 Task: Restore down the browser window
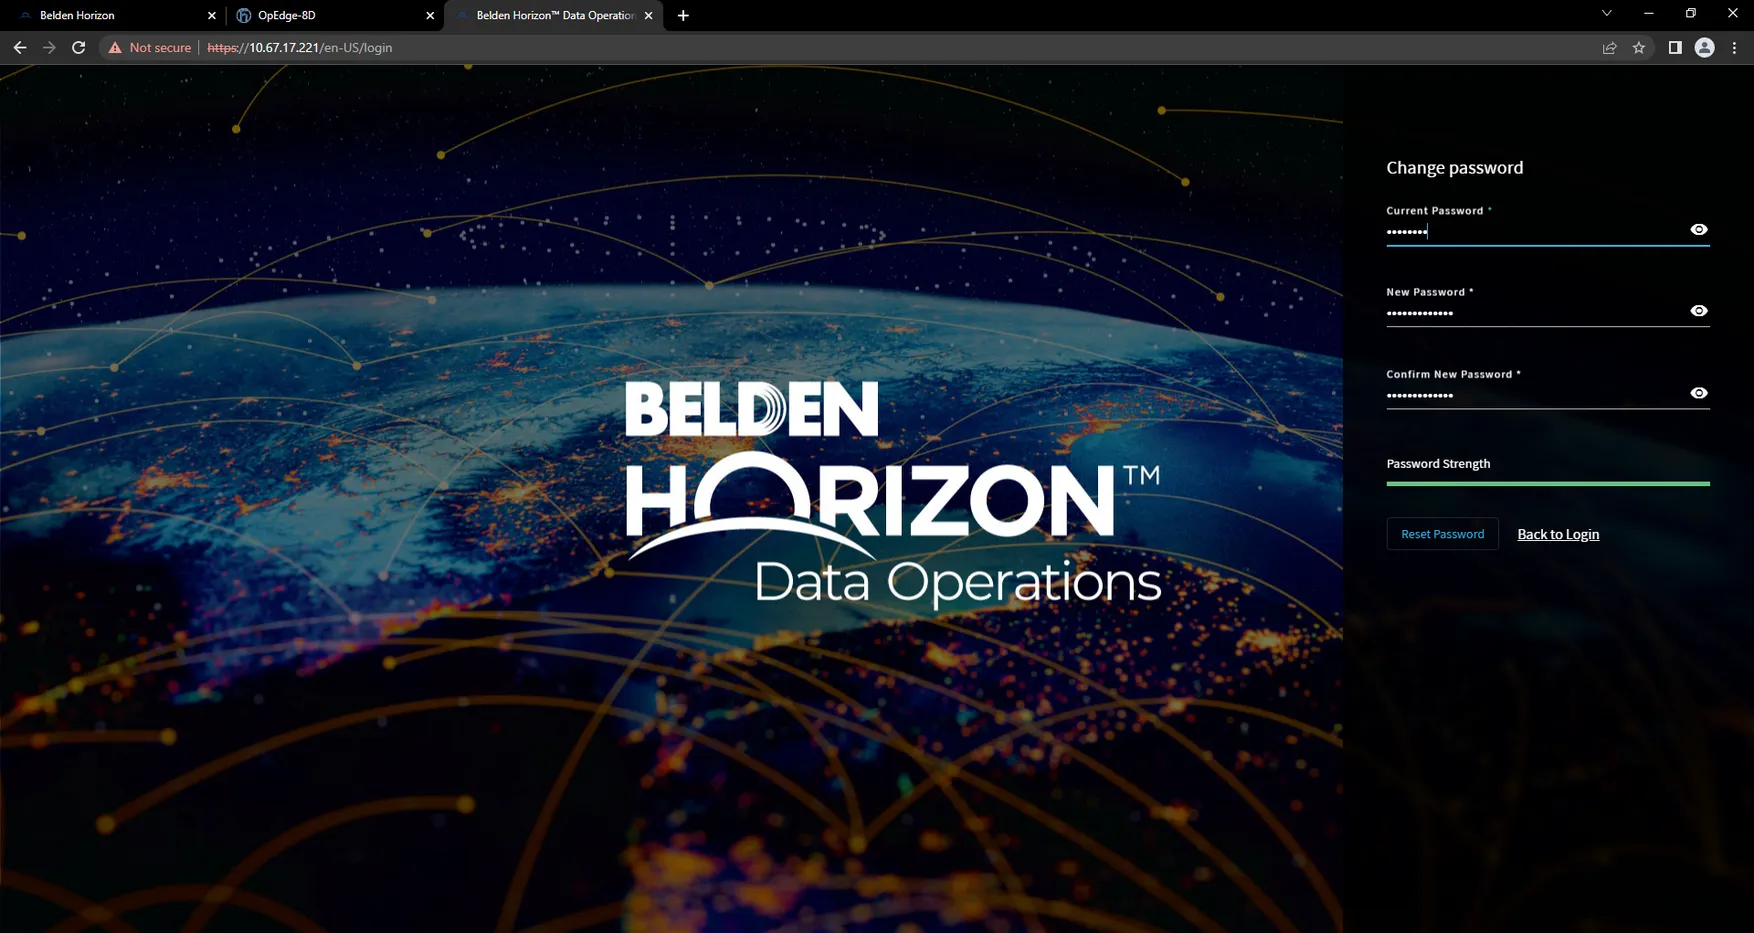pos(1691,14)
